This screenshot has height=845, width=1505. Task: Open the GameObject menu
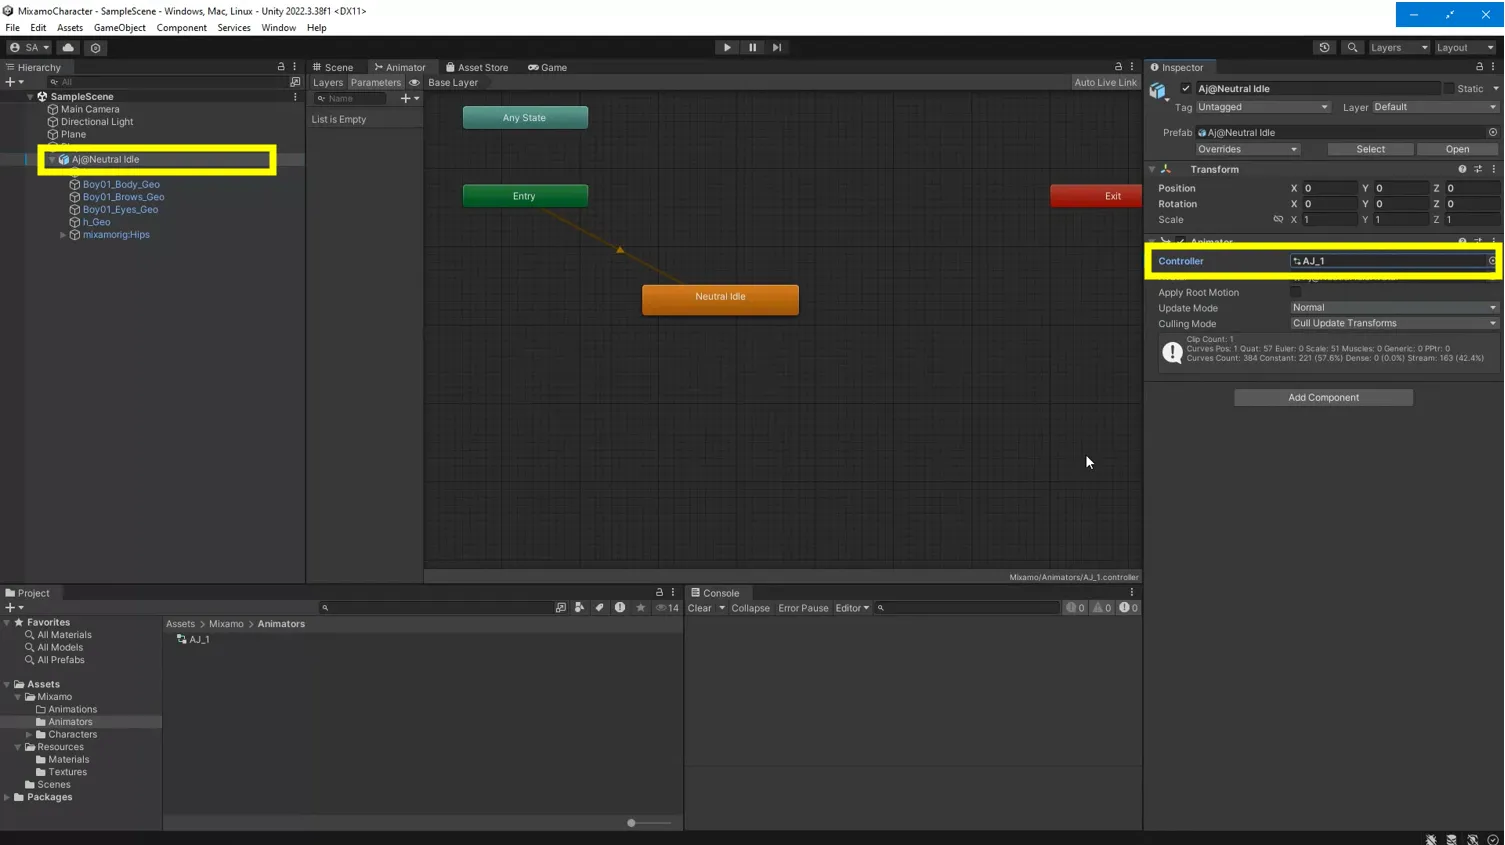pos(119,27)
